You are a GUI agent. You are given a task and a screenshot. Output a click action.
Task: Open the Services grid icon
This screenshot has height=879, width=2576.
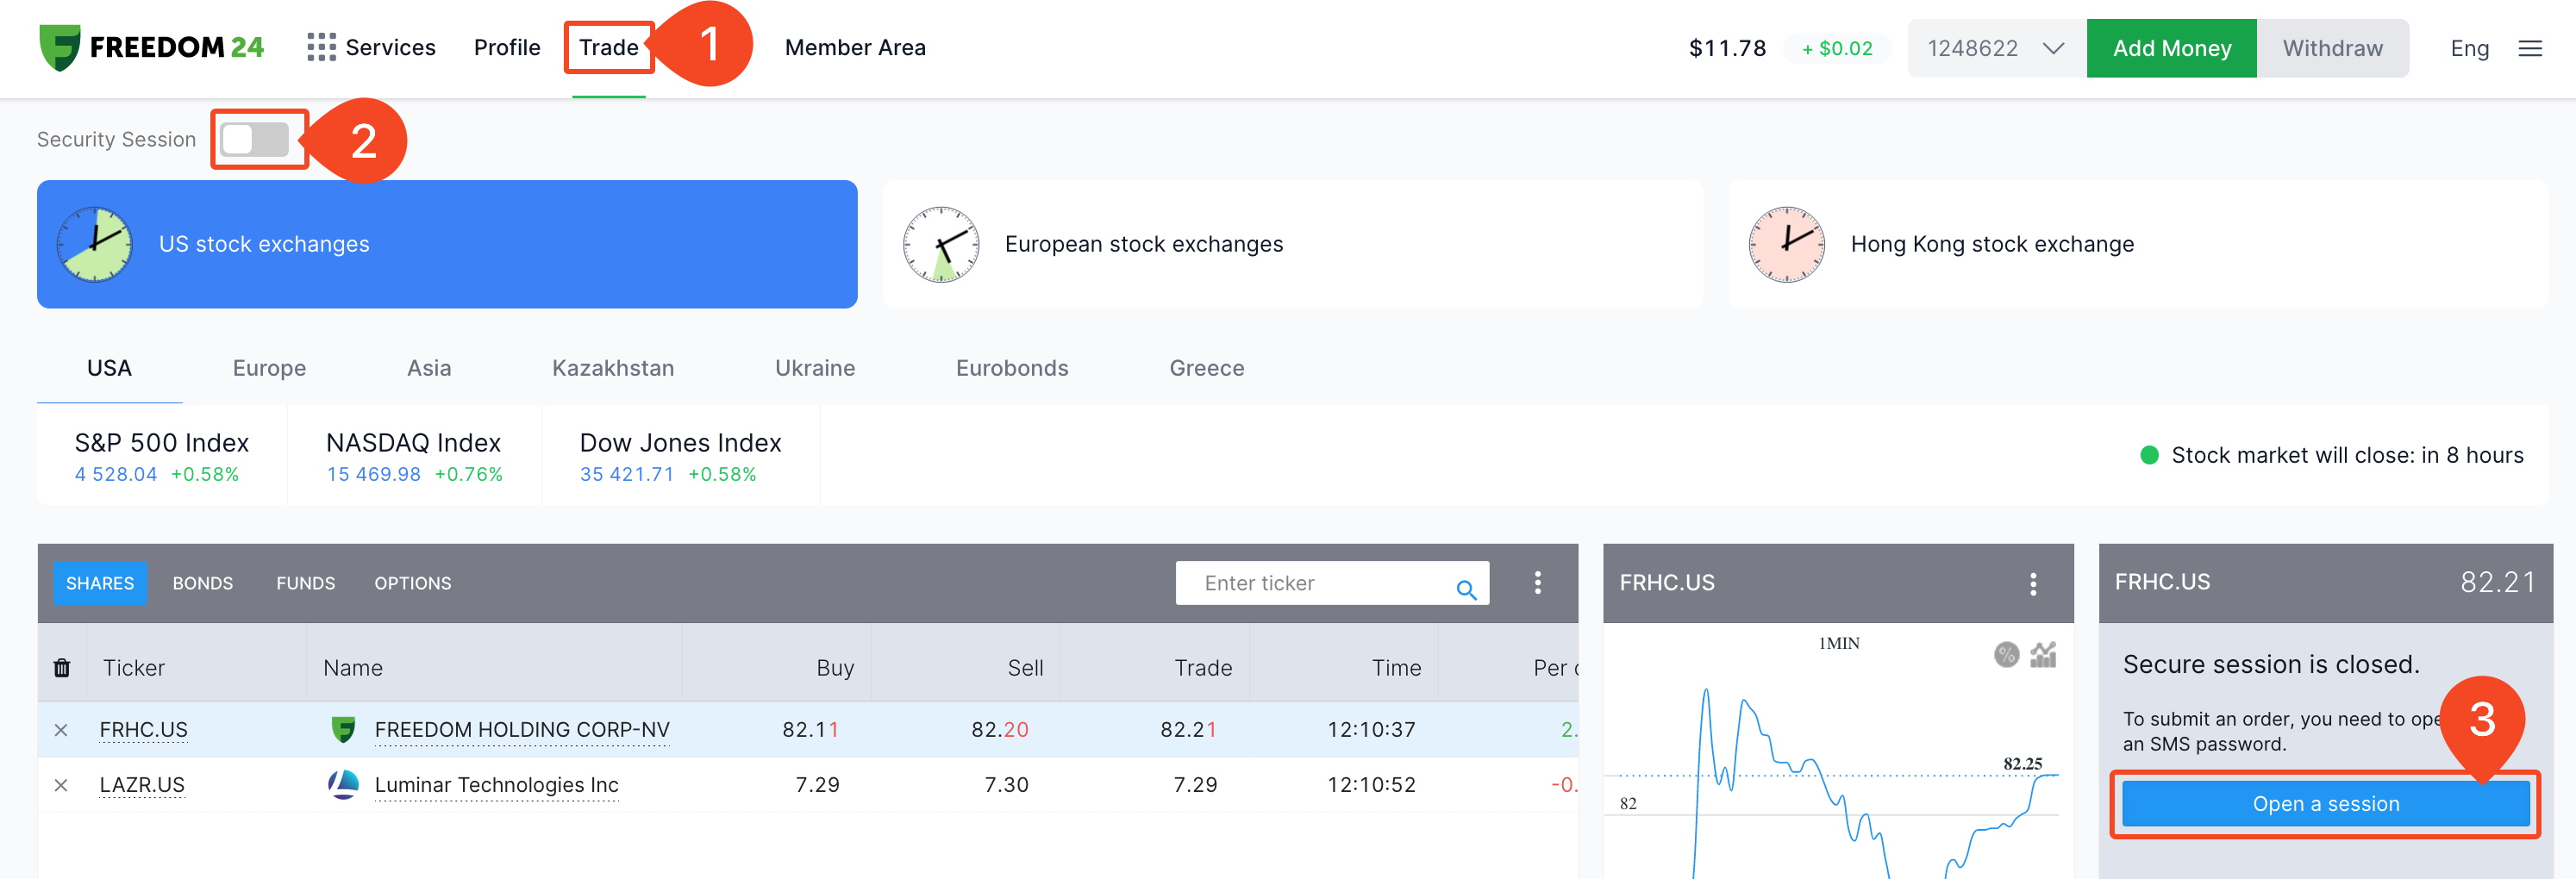click(321, 47)
